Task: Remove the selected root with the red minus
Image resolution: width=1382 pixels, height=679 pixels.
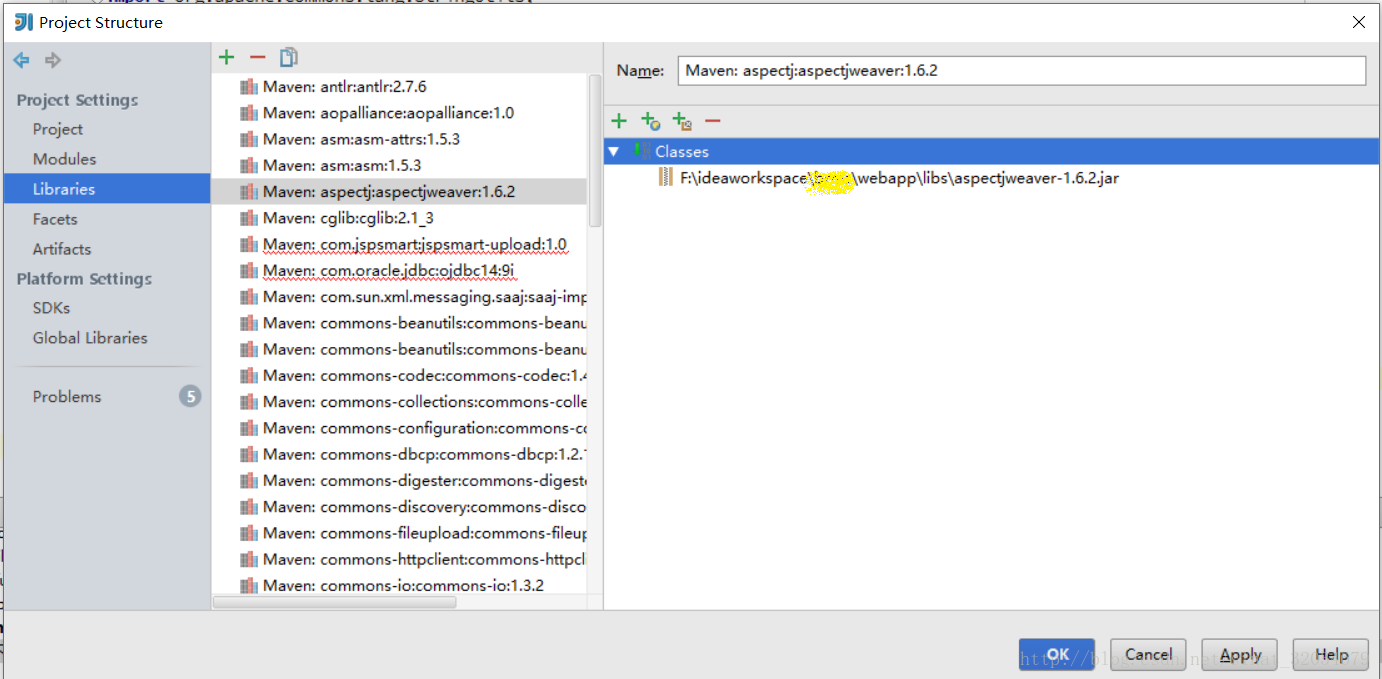Action: pyautogui.click(x=713, y=121)
